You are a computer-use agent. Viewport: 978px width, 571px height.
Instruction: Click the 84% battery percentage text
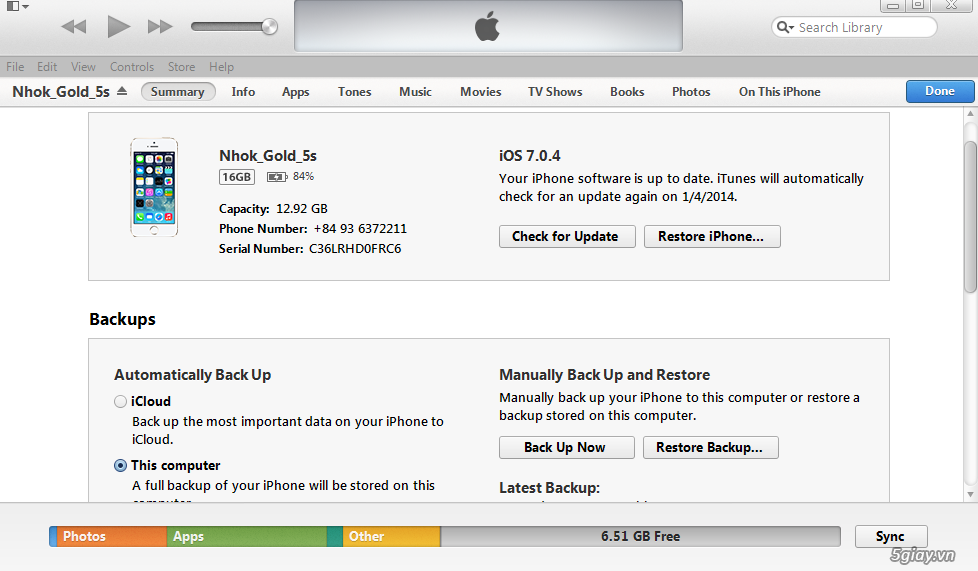(x=303, y=177)
